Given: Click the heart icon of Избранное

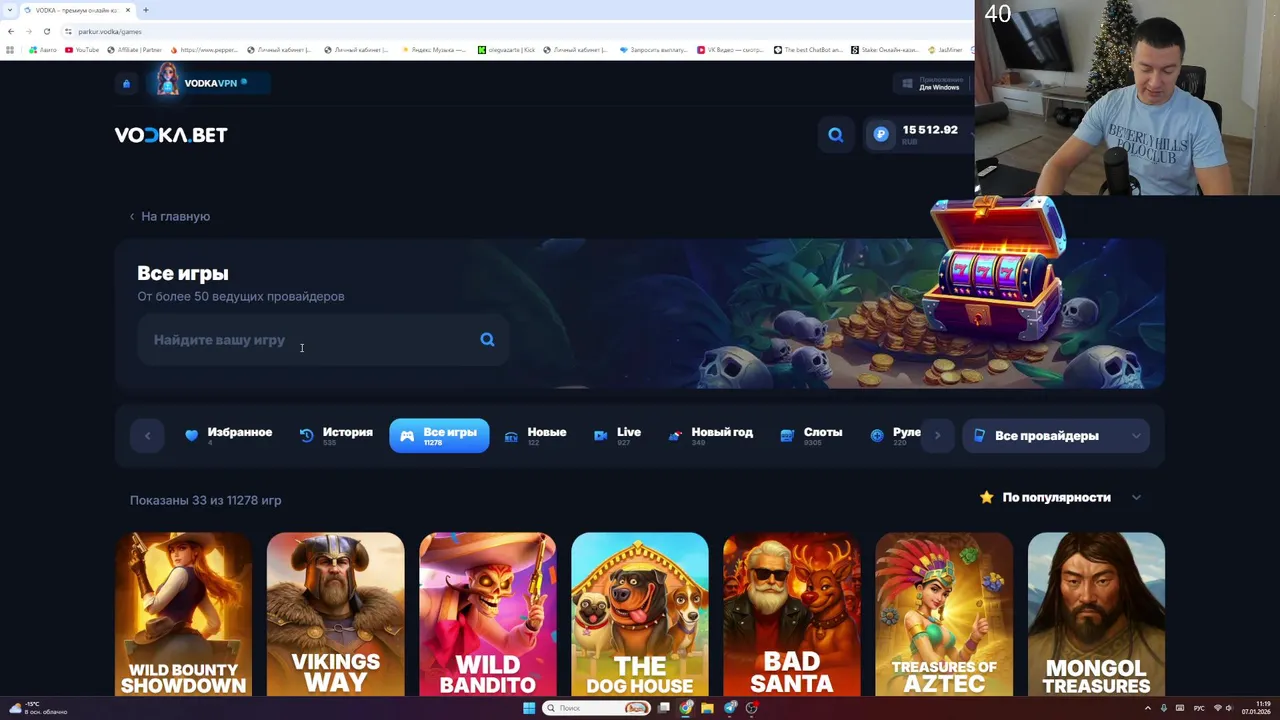Looking at the screenshot, I should 192,435.
